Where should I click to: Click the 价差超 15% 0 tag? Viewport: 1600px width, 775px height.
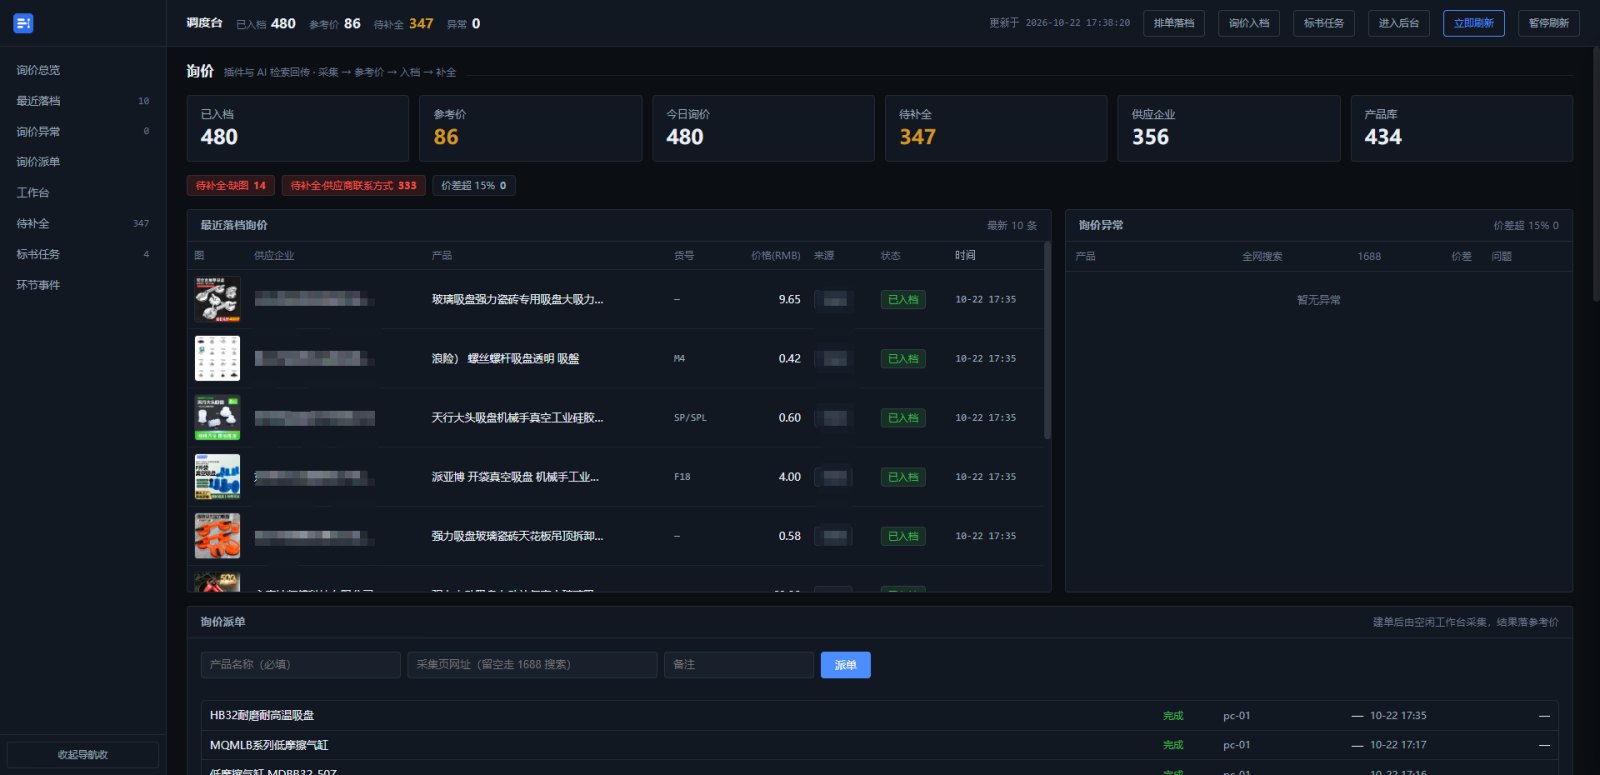(x=474, y=185)
